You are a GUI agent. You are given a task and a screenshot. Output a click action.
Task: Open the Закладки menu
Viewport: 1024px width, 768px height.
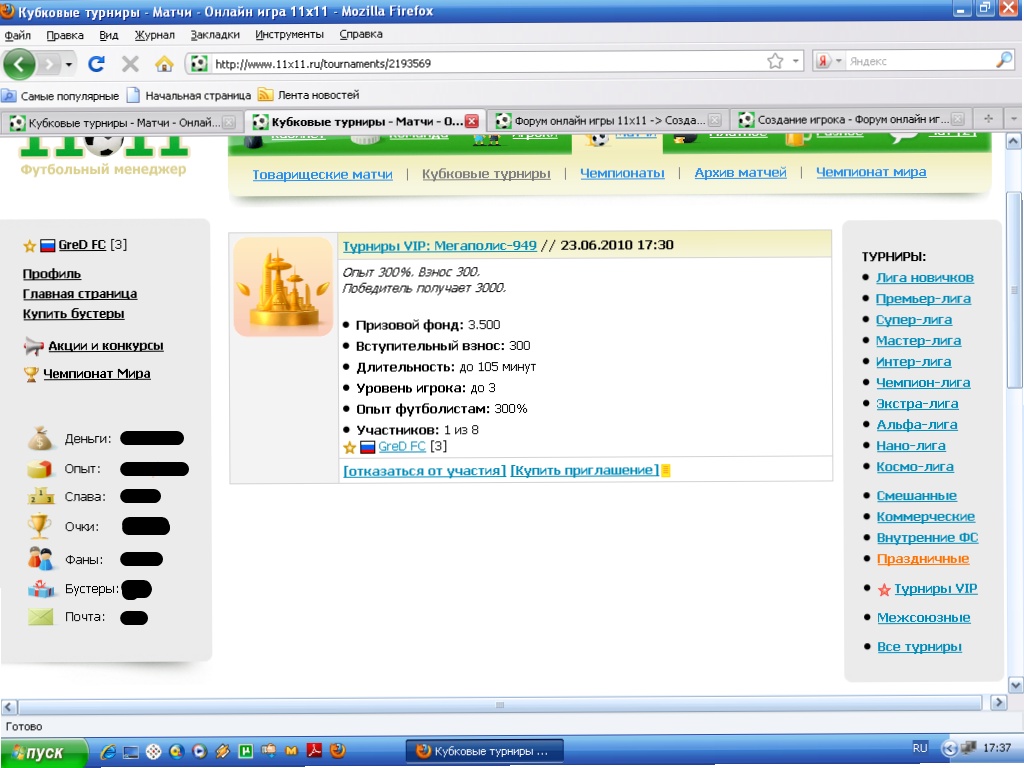point(214,34)
